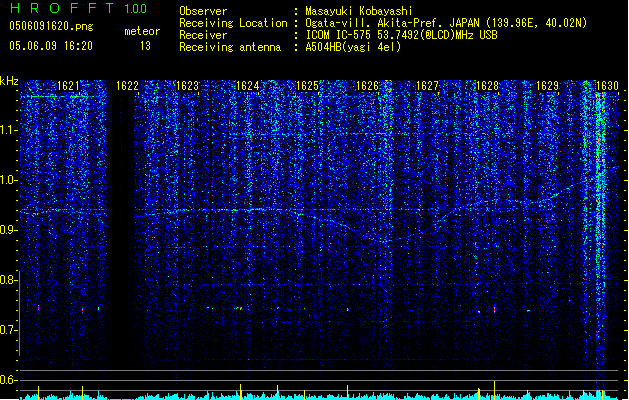The width and height of the screenshot is (629, 400).
Task: Click the meteor label
Action: tap(142, 31)
